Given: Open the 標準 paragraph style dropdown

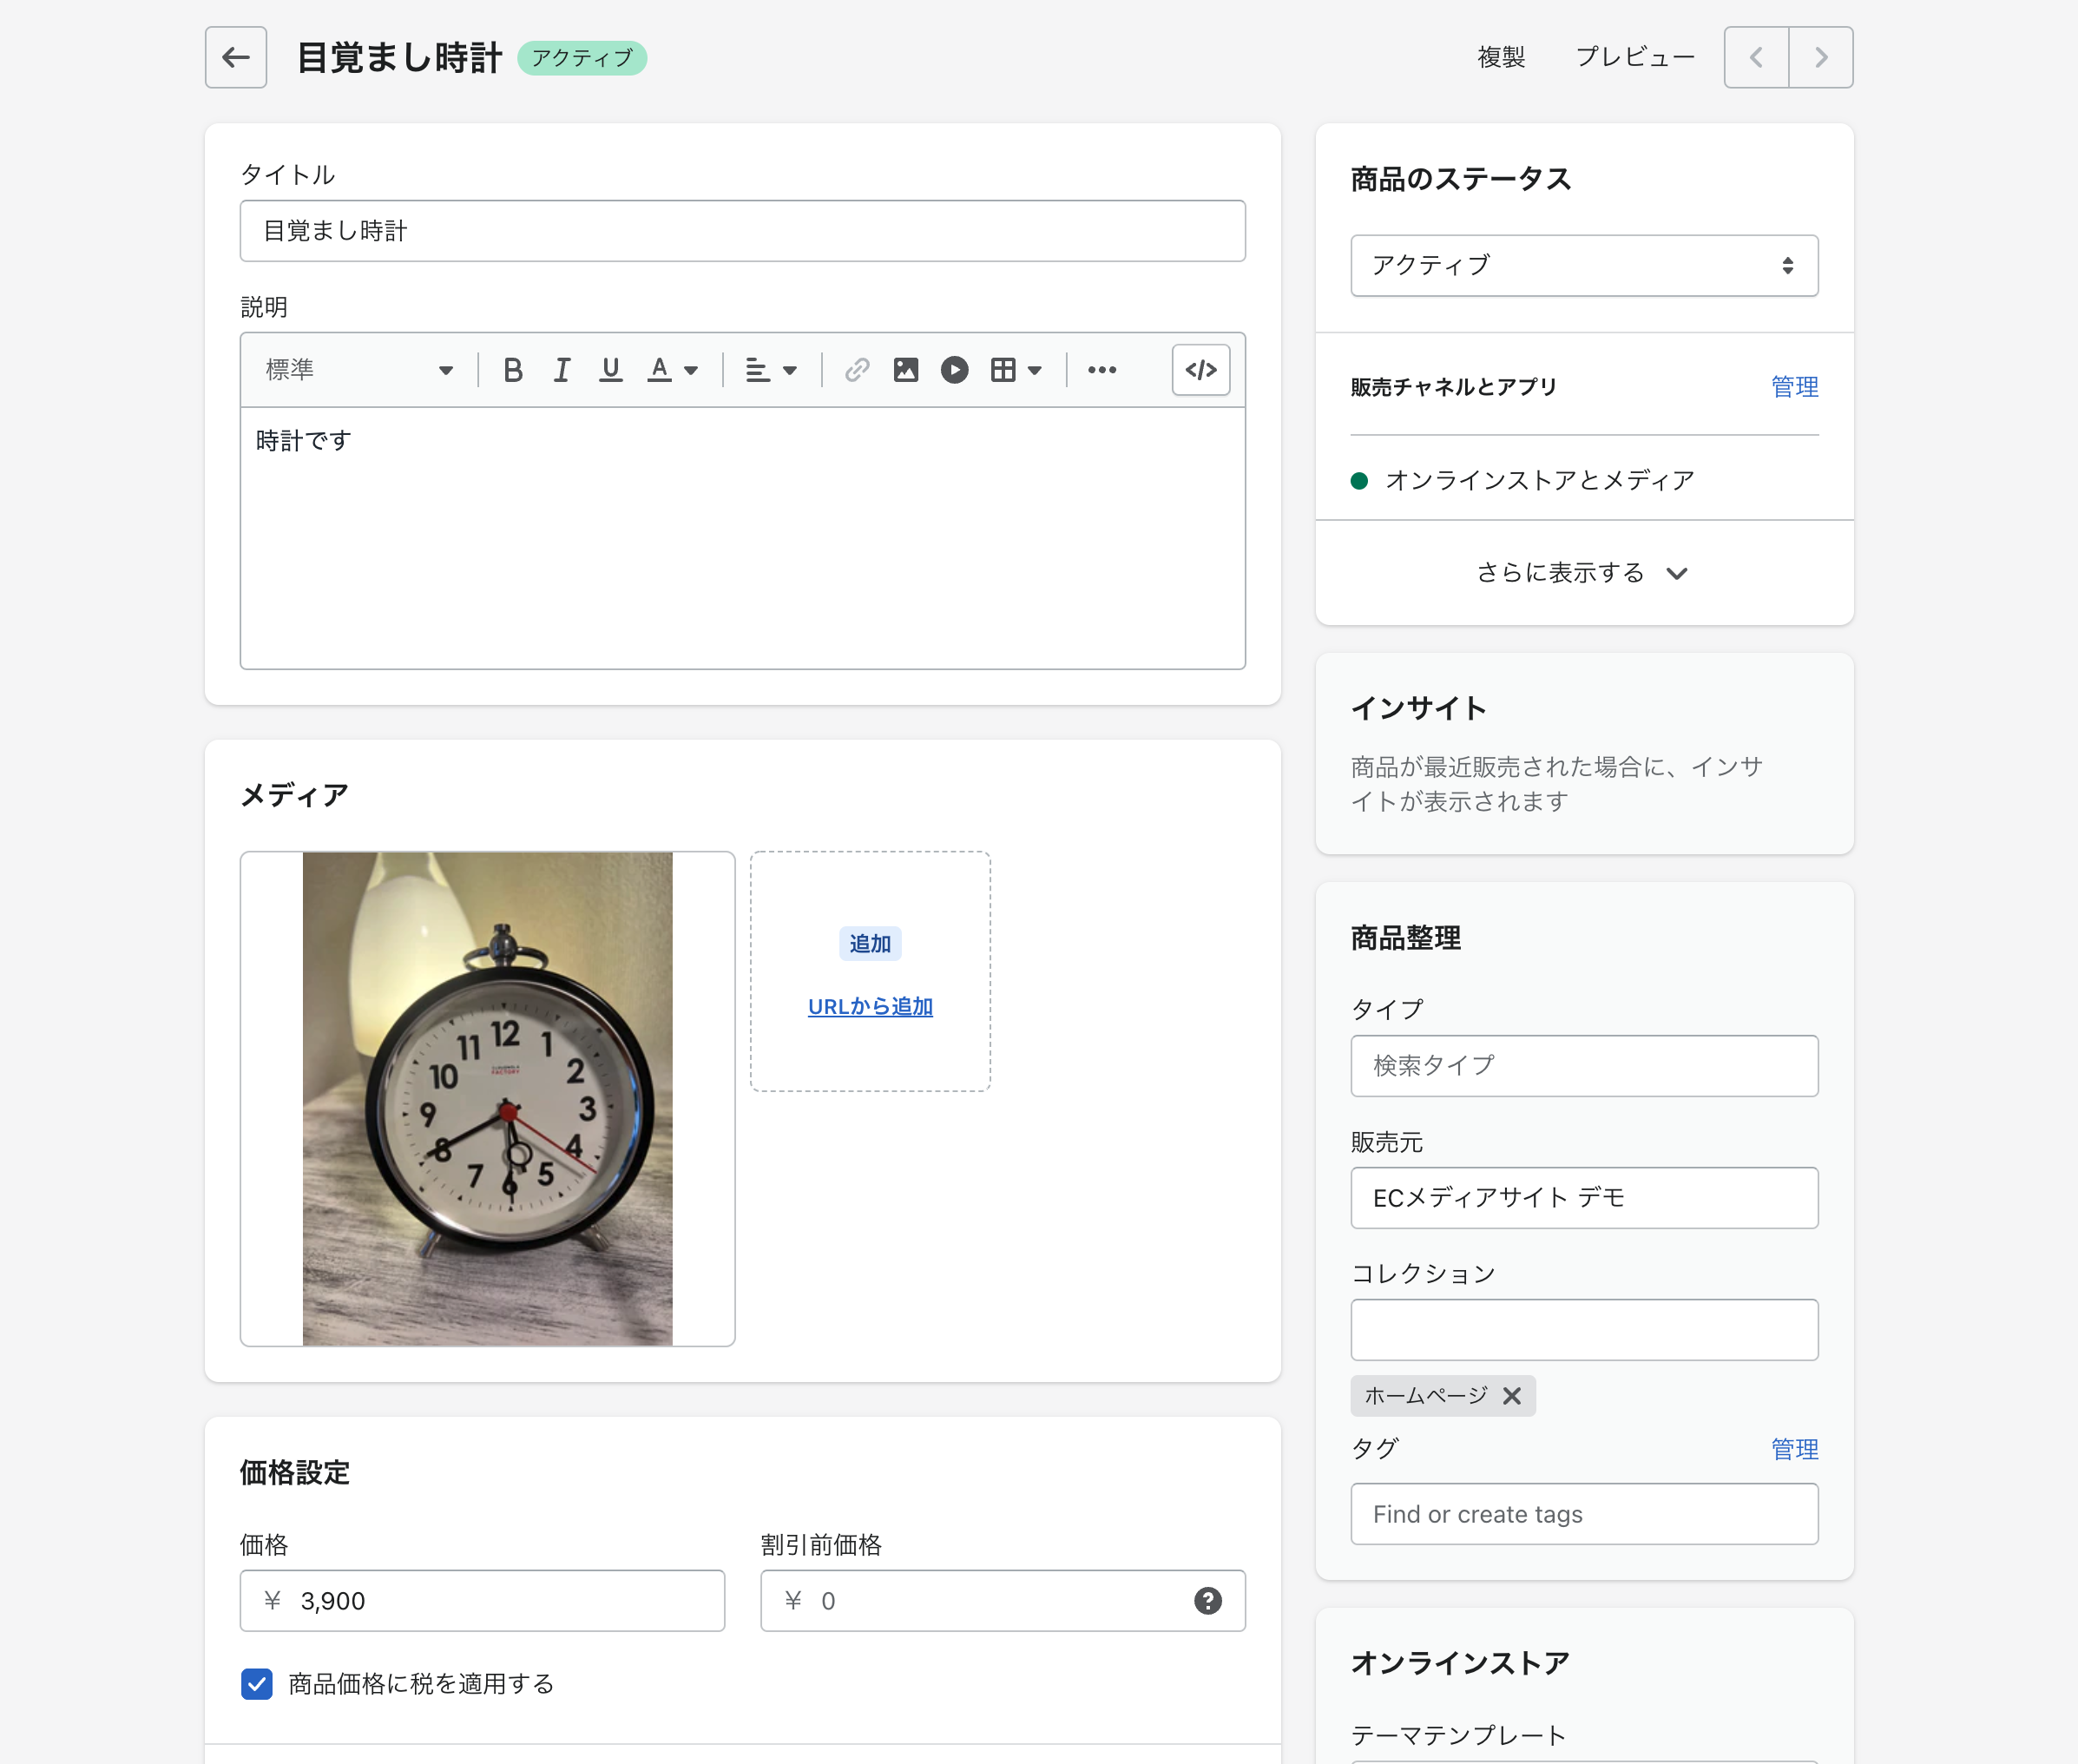Looking at the screenshot, I should (359, 370).
